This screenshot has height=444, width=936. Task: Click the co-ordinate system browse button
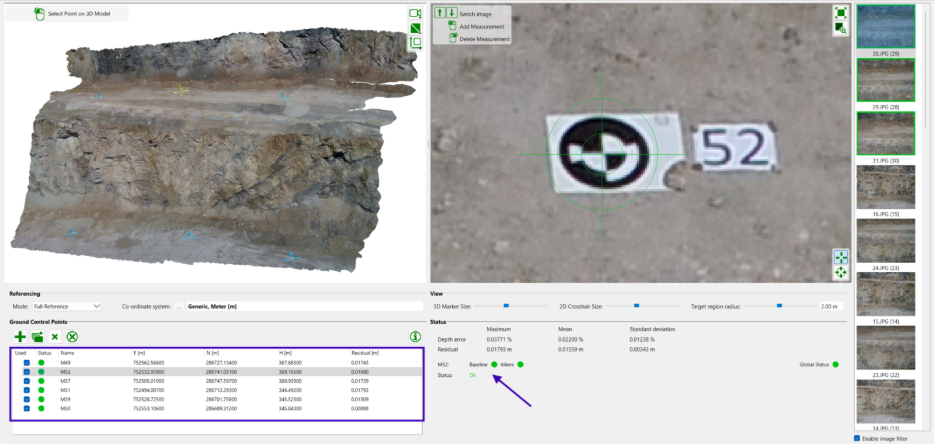pos(180,306)
